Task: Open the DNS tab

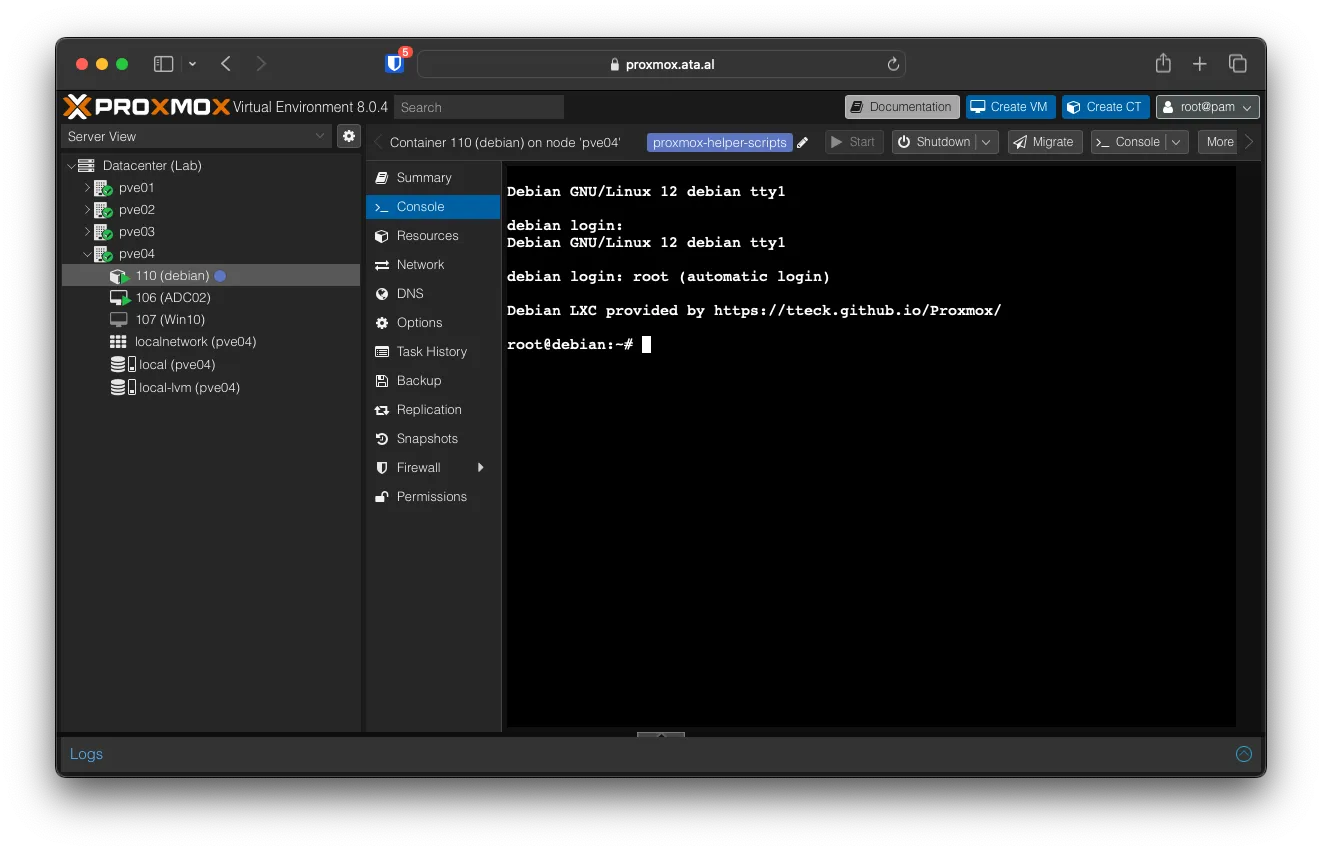Action: pyautogui.click(x=433, y=294)
